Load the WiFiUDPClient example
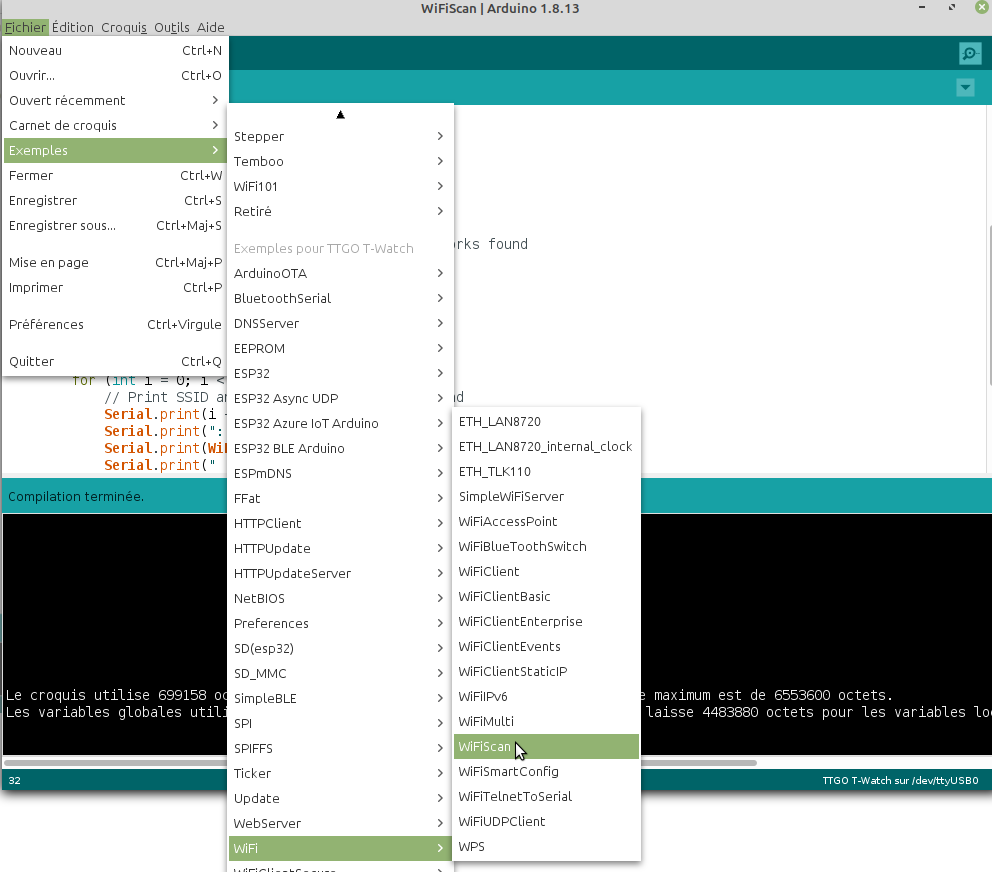 pos(547,821)
